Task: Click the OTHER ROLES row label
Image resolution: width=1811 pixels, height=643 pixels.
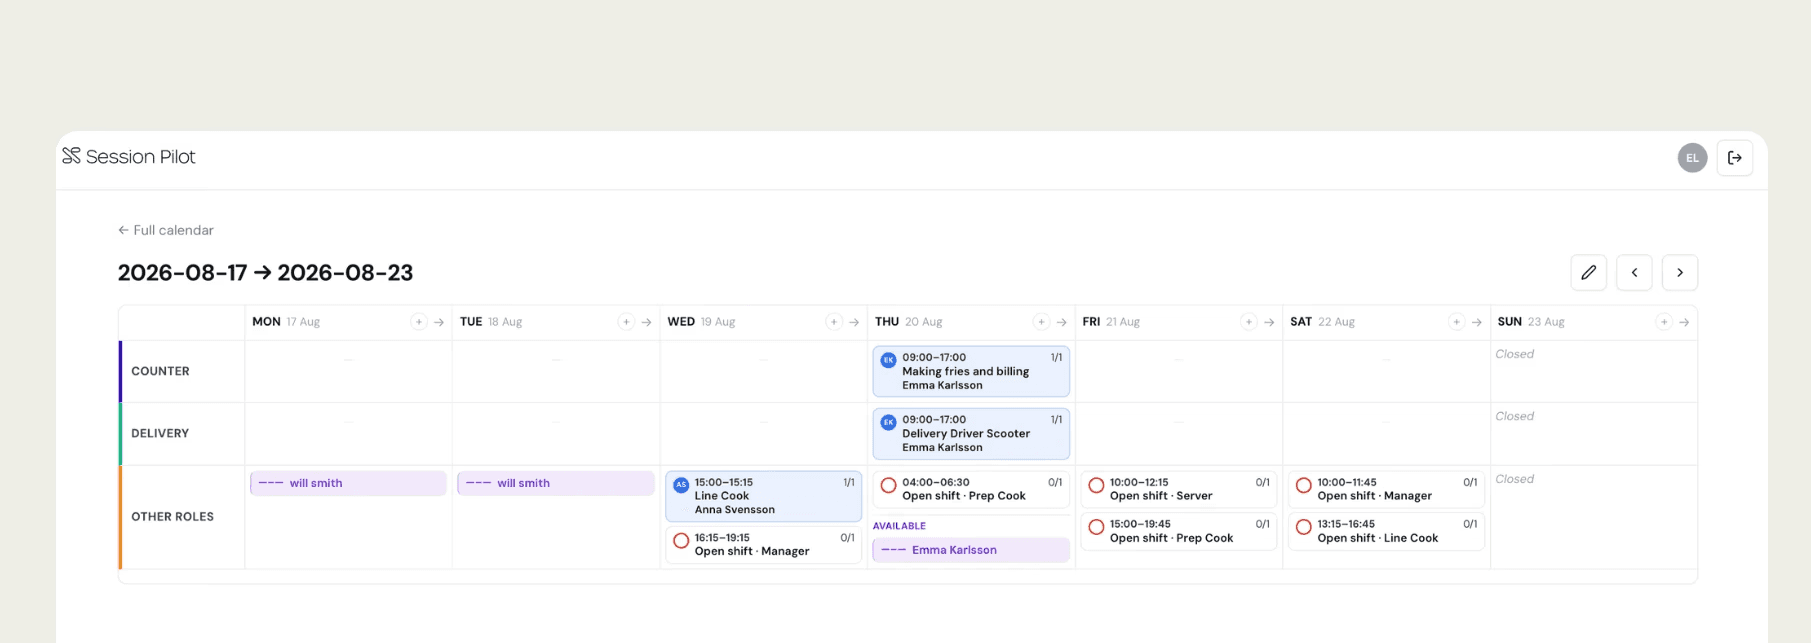Action: pos(173,517)
